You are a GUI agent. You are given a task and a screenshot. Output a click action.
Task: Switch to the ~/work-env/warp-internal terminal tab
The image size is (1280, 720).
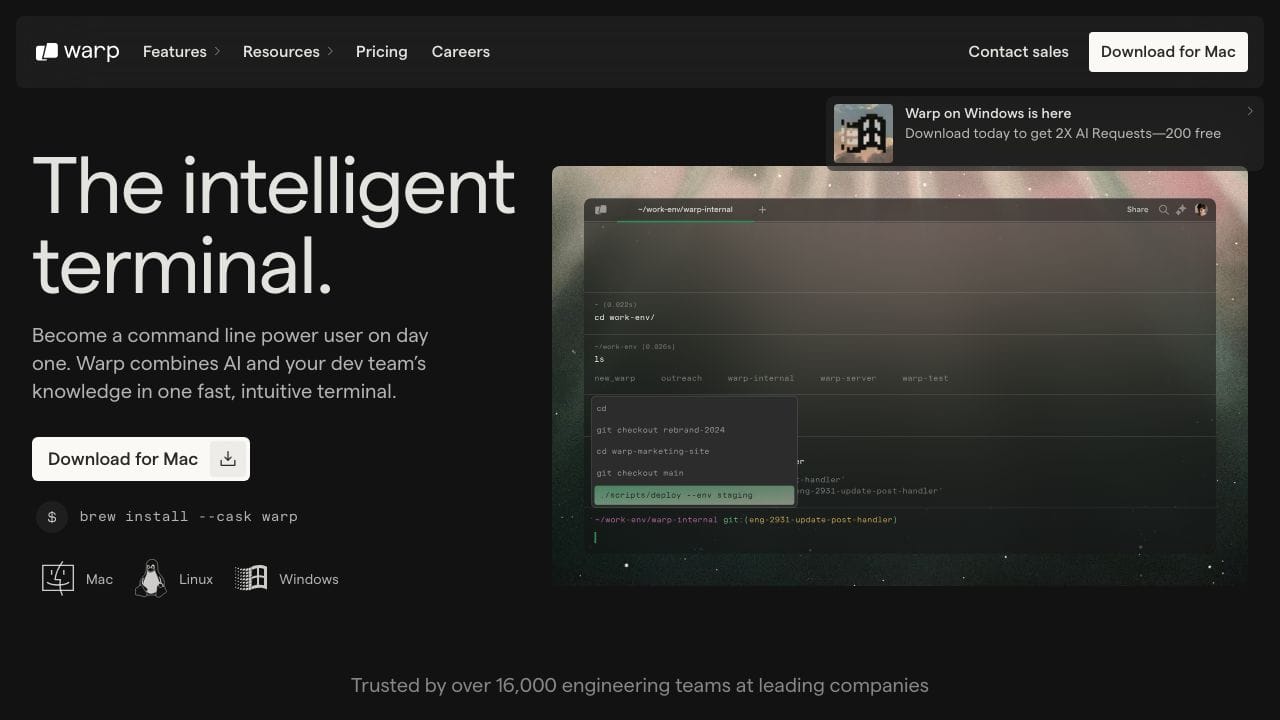point(685,210)
